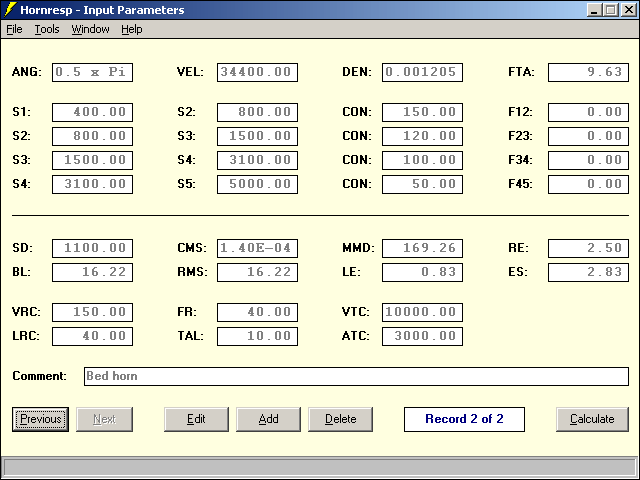This screenshot has height=480, width=640.
Task: Open the Help menu
Action: pos(131,29)
